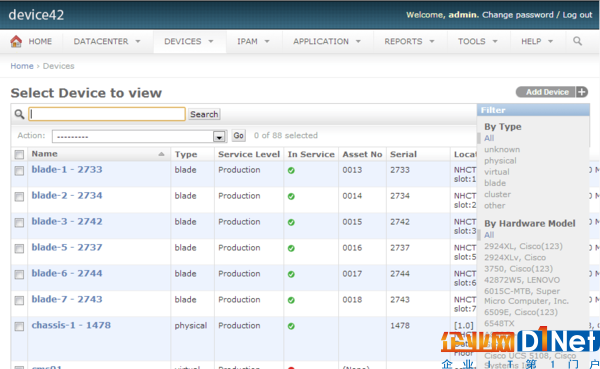
Task: Click the green in-service icon for chassis-1
Action: 291,326
